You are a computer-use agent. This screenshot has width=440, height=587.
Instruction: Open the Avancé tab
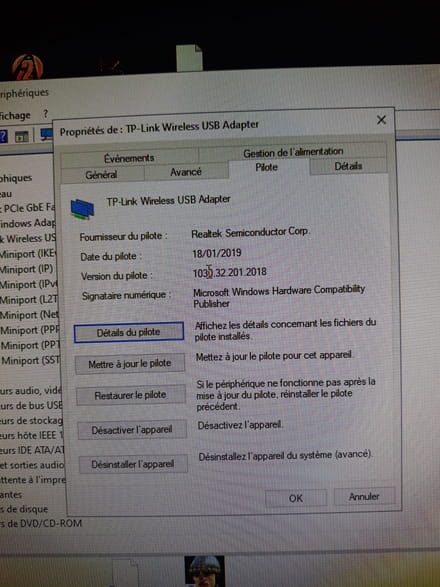(186, 172)
